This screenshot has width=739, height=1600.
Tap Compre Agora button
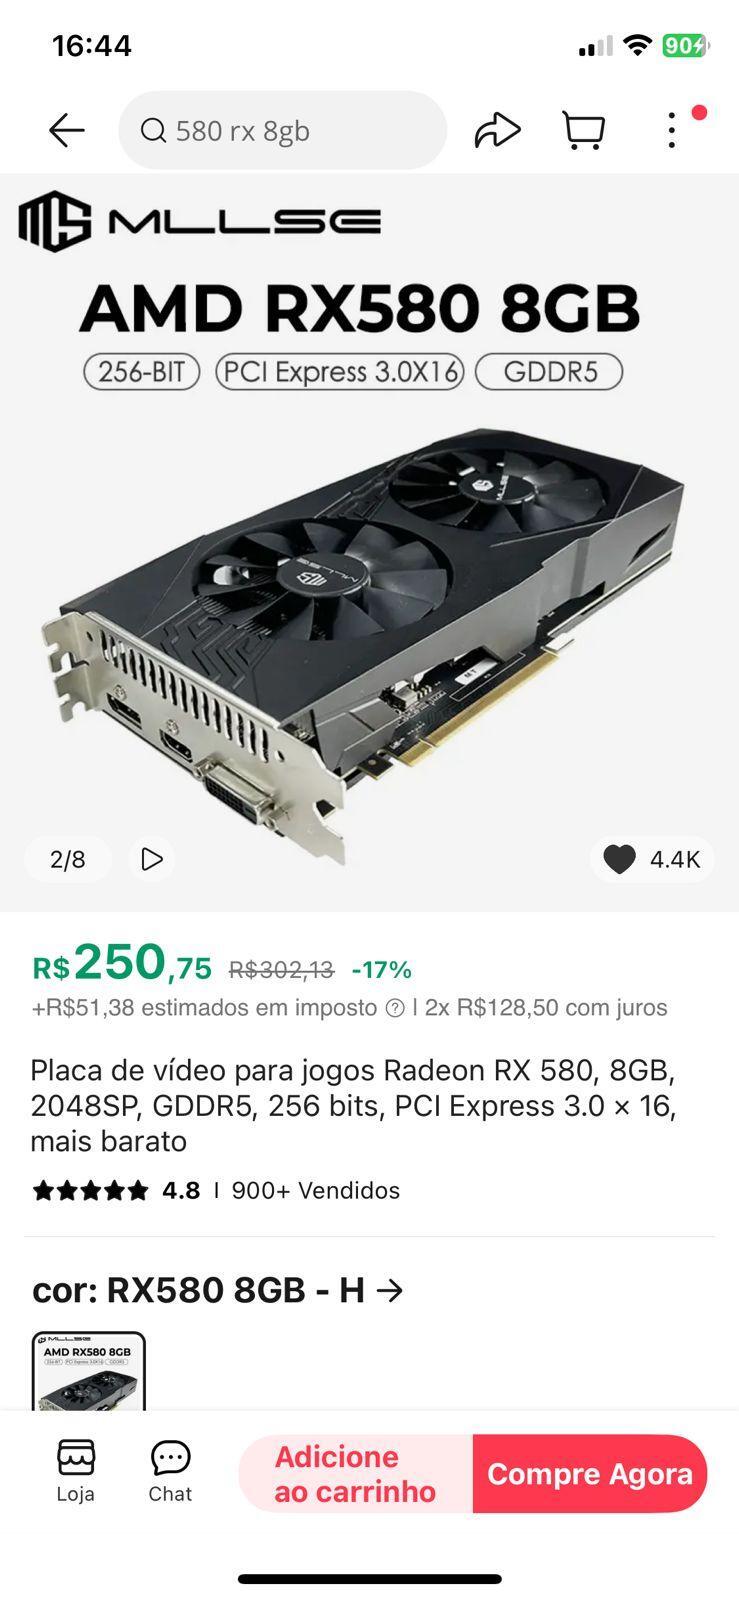pyautogui.click(x=590, y=1474)
